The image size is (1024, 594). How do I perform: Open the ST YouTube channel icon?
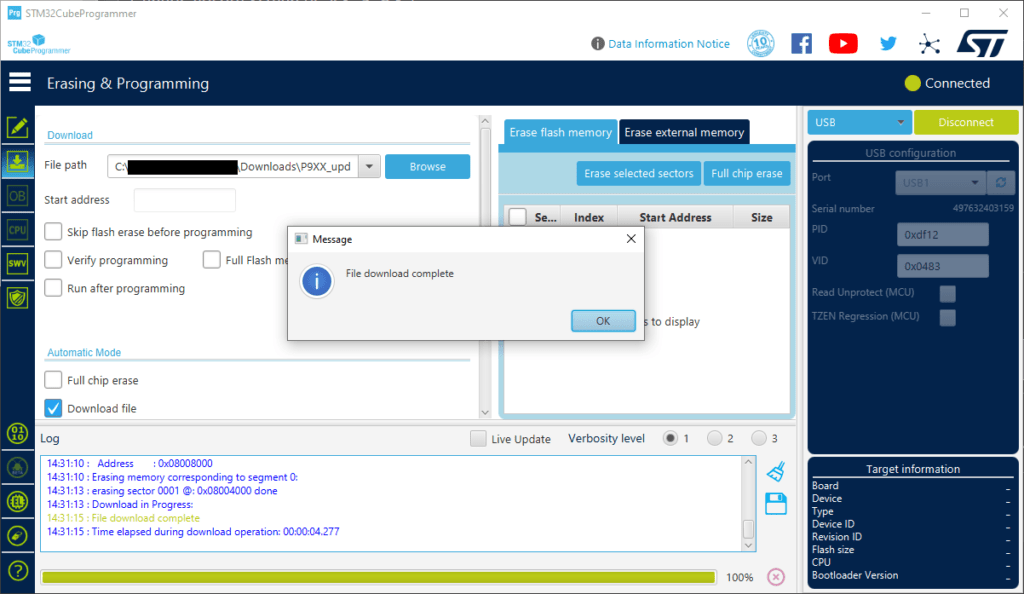[x=843, y=44]
